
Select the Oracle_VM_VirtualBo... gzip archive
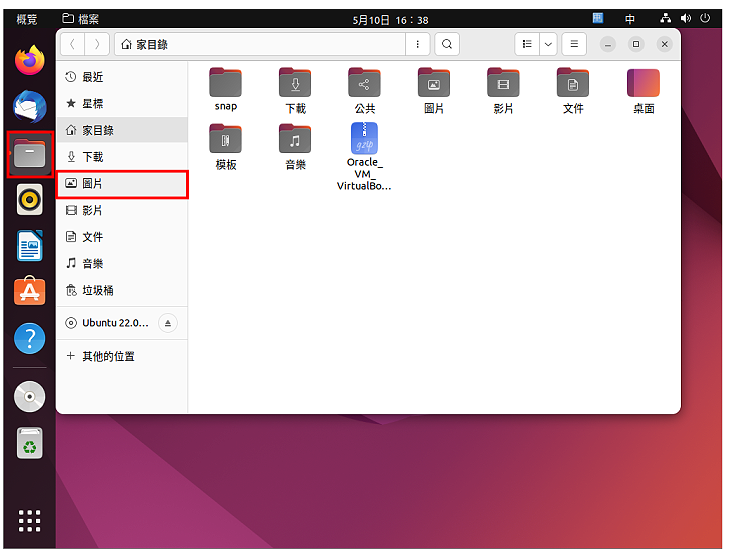[364, 157]
